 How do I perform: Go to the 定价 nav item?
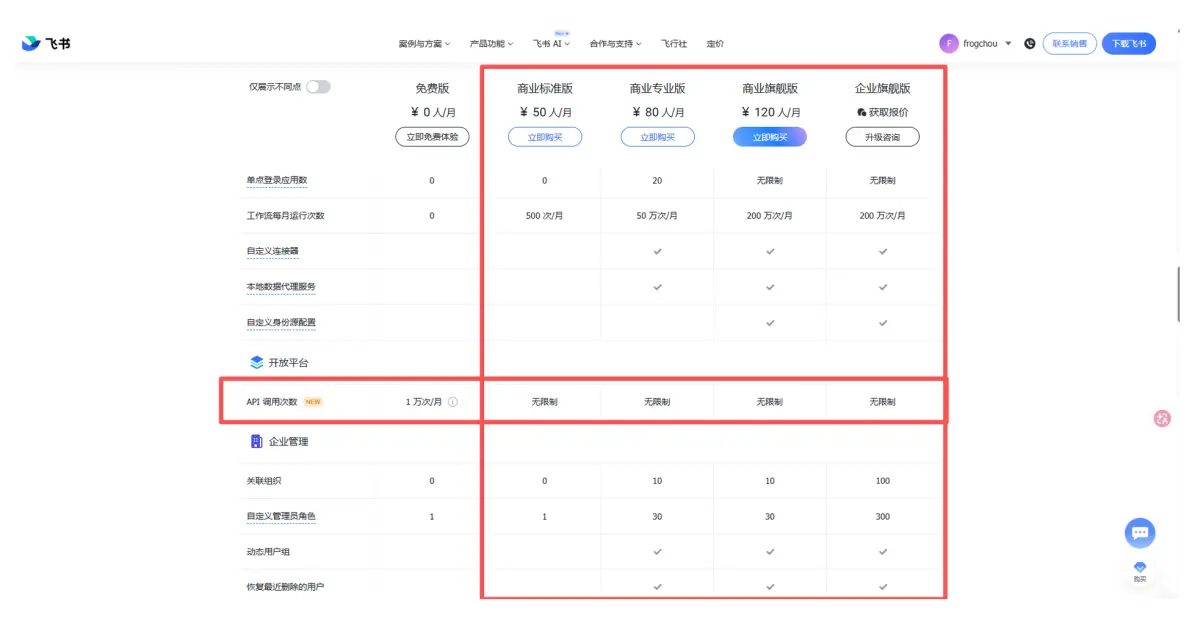coord(715,44)
